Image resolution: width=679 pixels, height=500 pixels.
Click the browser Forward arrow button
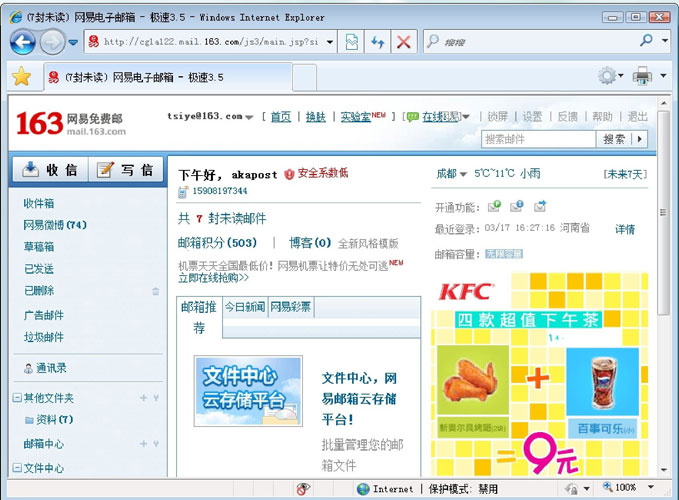pos(52,42)
